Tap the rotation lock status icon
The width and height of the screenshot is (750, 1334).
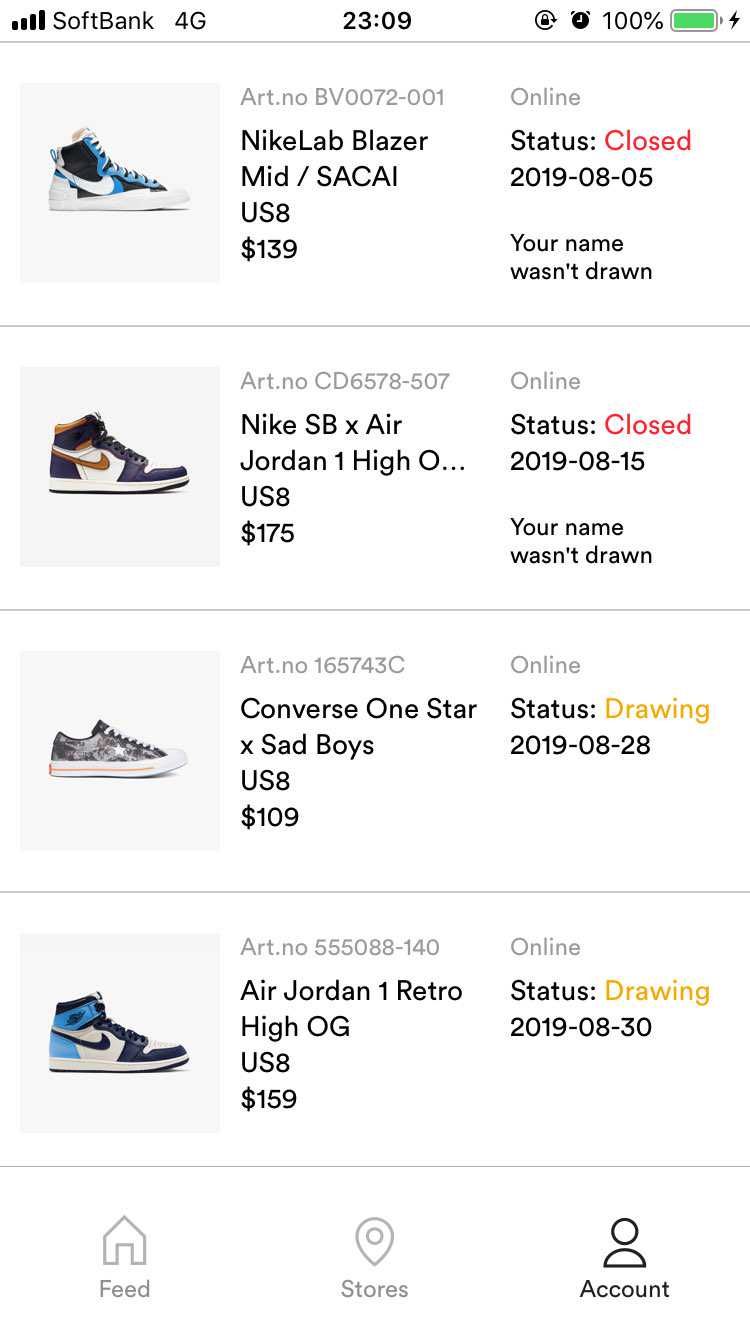click(x=546, y=20)
